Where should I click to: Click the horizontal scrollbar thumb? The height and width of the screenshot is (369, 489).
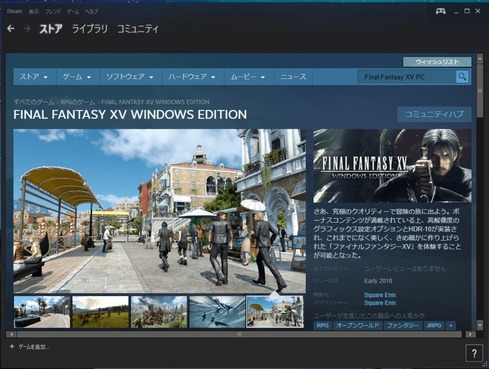tap(239, 334)
